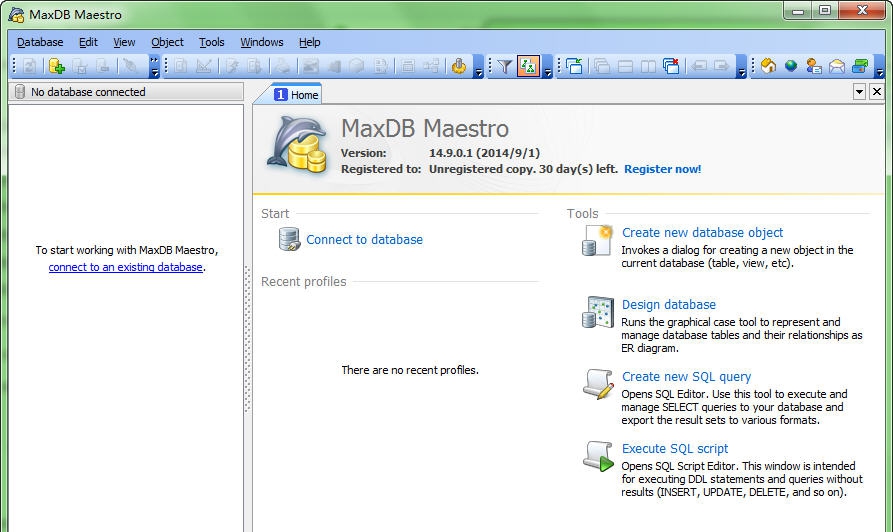Click the grayed next window arrow icon

[x=722, y=67]
